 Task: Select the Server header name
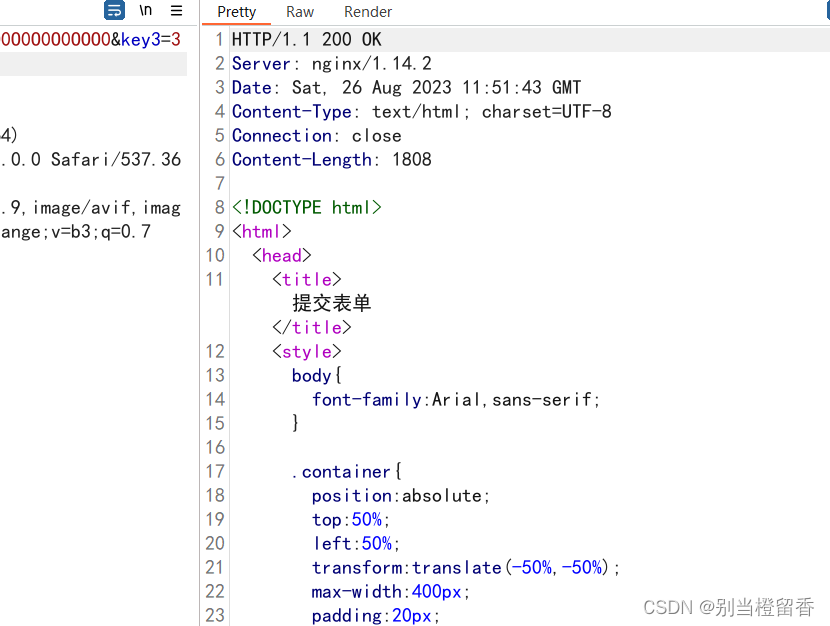pyautogui.click(x=261, y=63)
